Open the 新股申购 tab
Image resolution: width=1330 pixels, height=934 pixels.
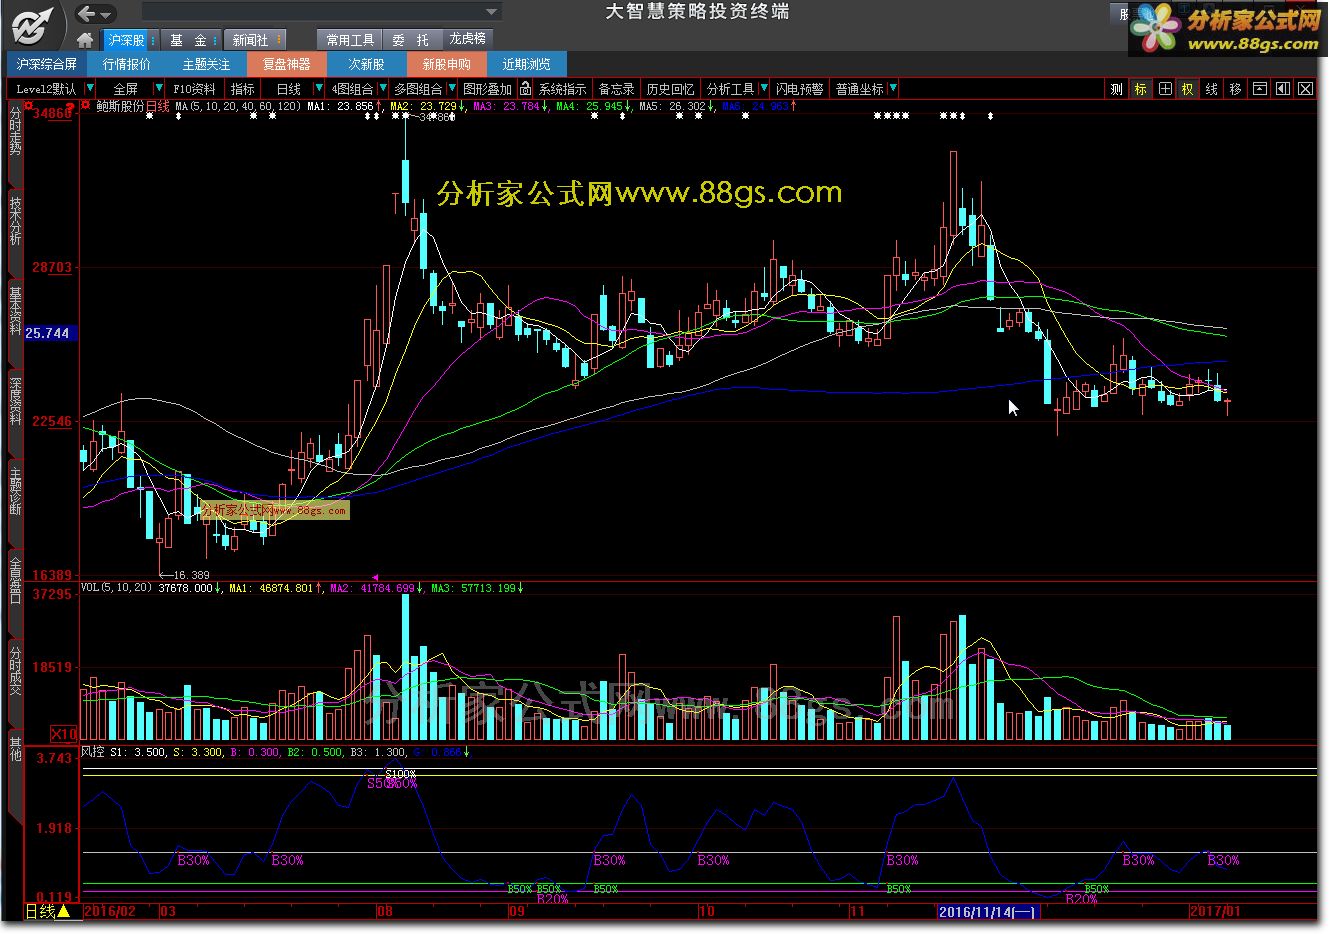pyautogui.click(x=446, y=64)
